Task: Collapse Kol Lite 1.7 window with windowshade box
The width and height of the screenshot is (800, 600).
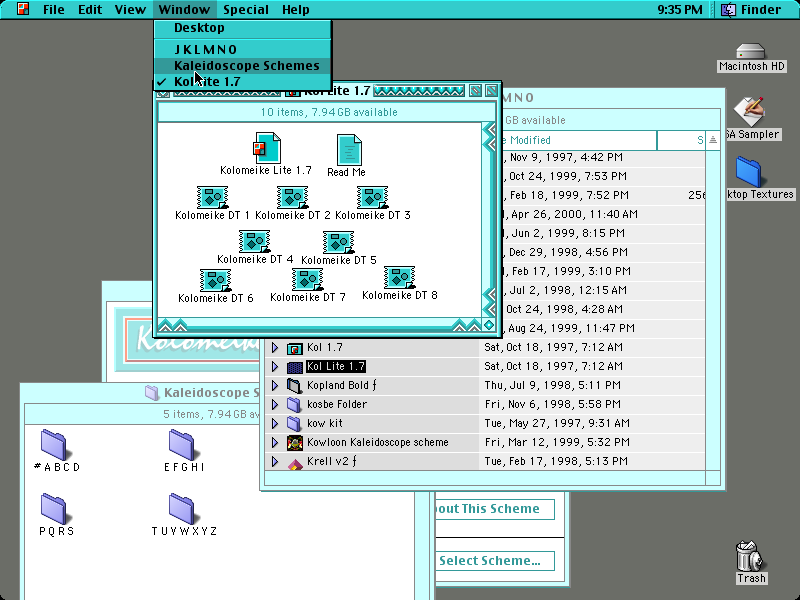Action: pos(491,91)
